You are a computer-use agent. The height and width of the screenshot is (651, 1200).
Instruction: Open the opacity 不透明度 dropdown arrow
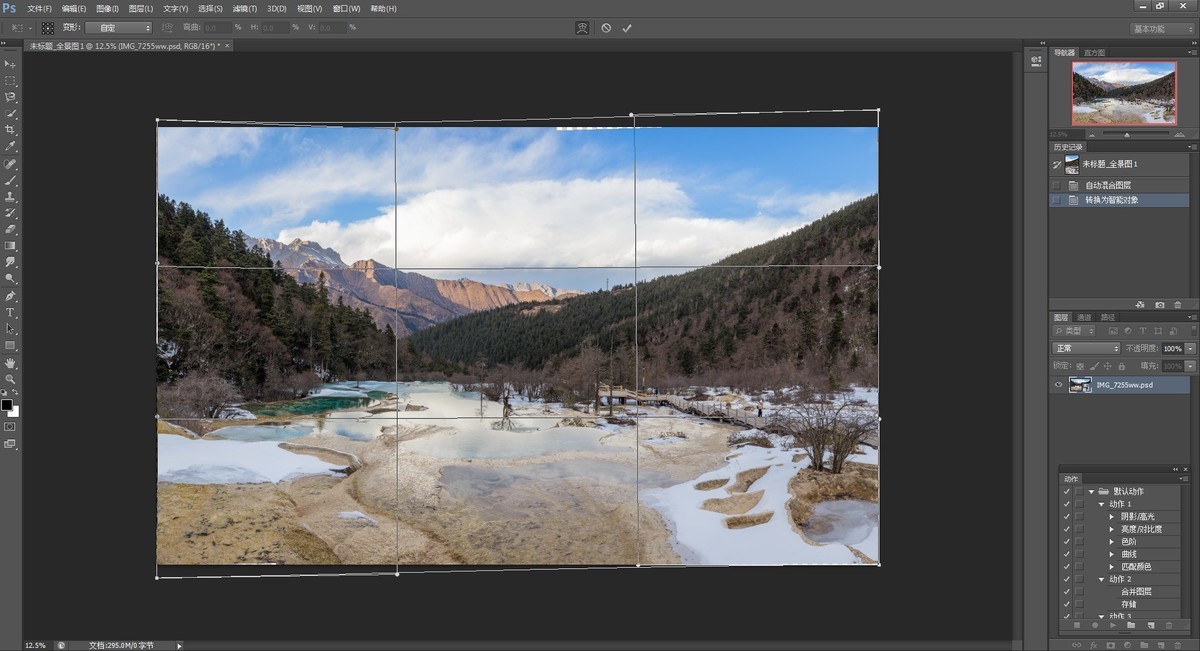(1190, 348)
